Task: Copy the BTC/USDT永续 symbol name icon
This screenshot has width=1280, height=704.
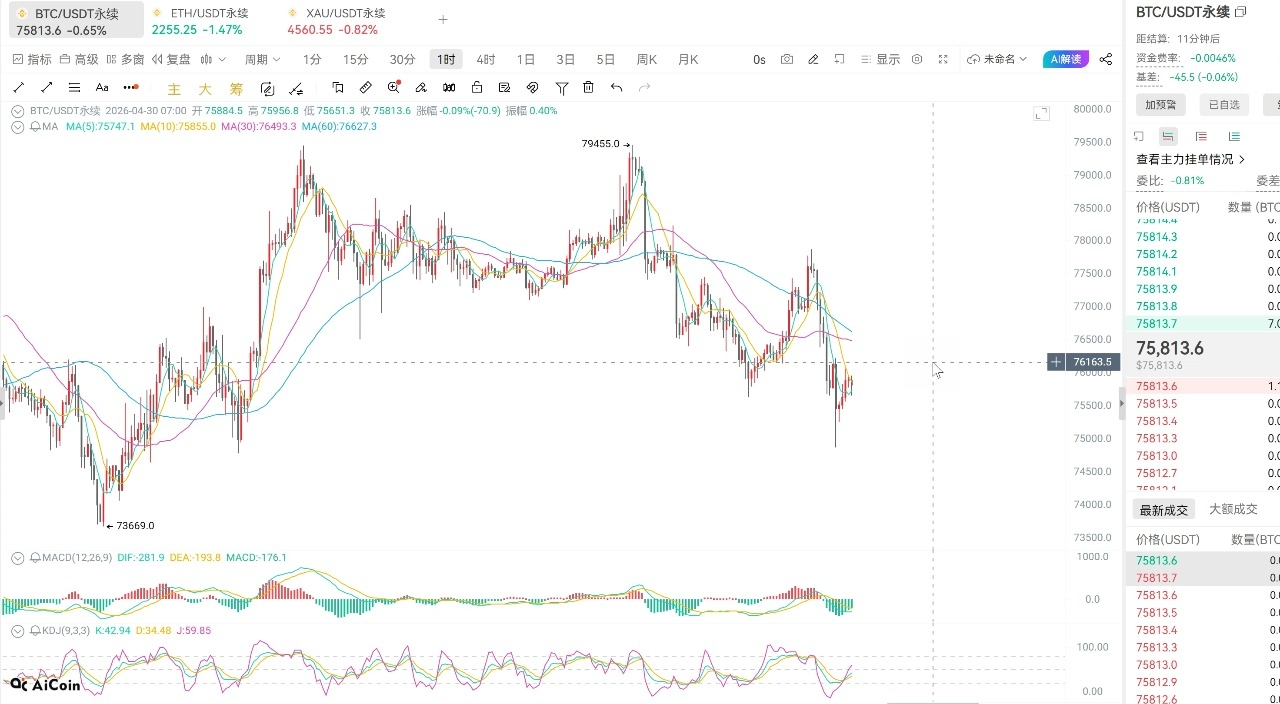Action: point(1241,12)
